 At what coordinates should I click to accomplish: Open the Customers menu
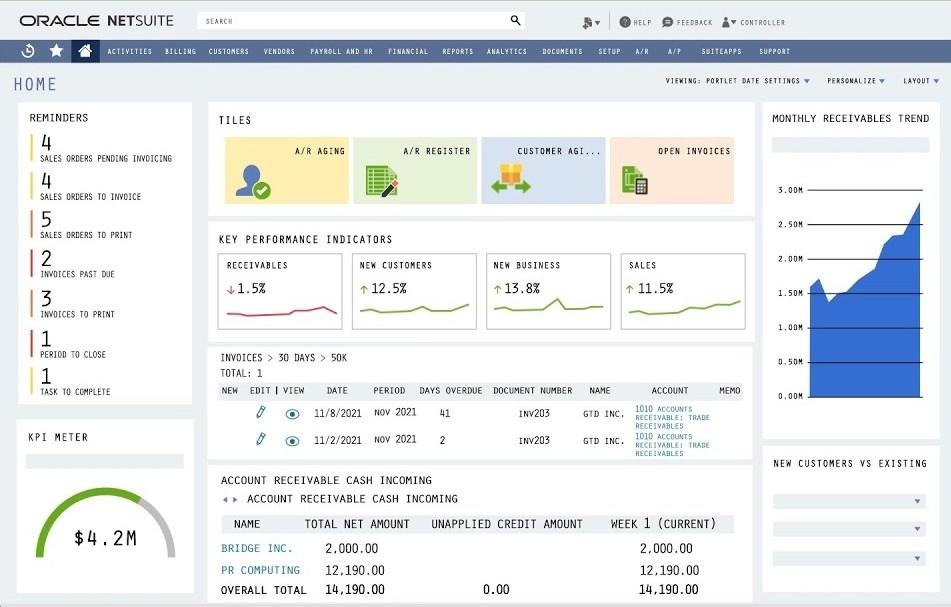point(229,52)
